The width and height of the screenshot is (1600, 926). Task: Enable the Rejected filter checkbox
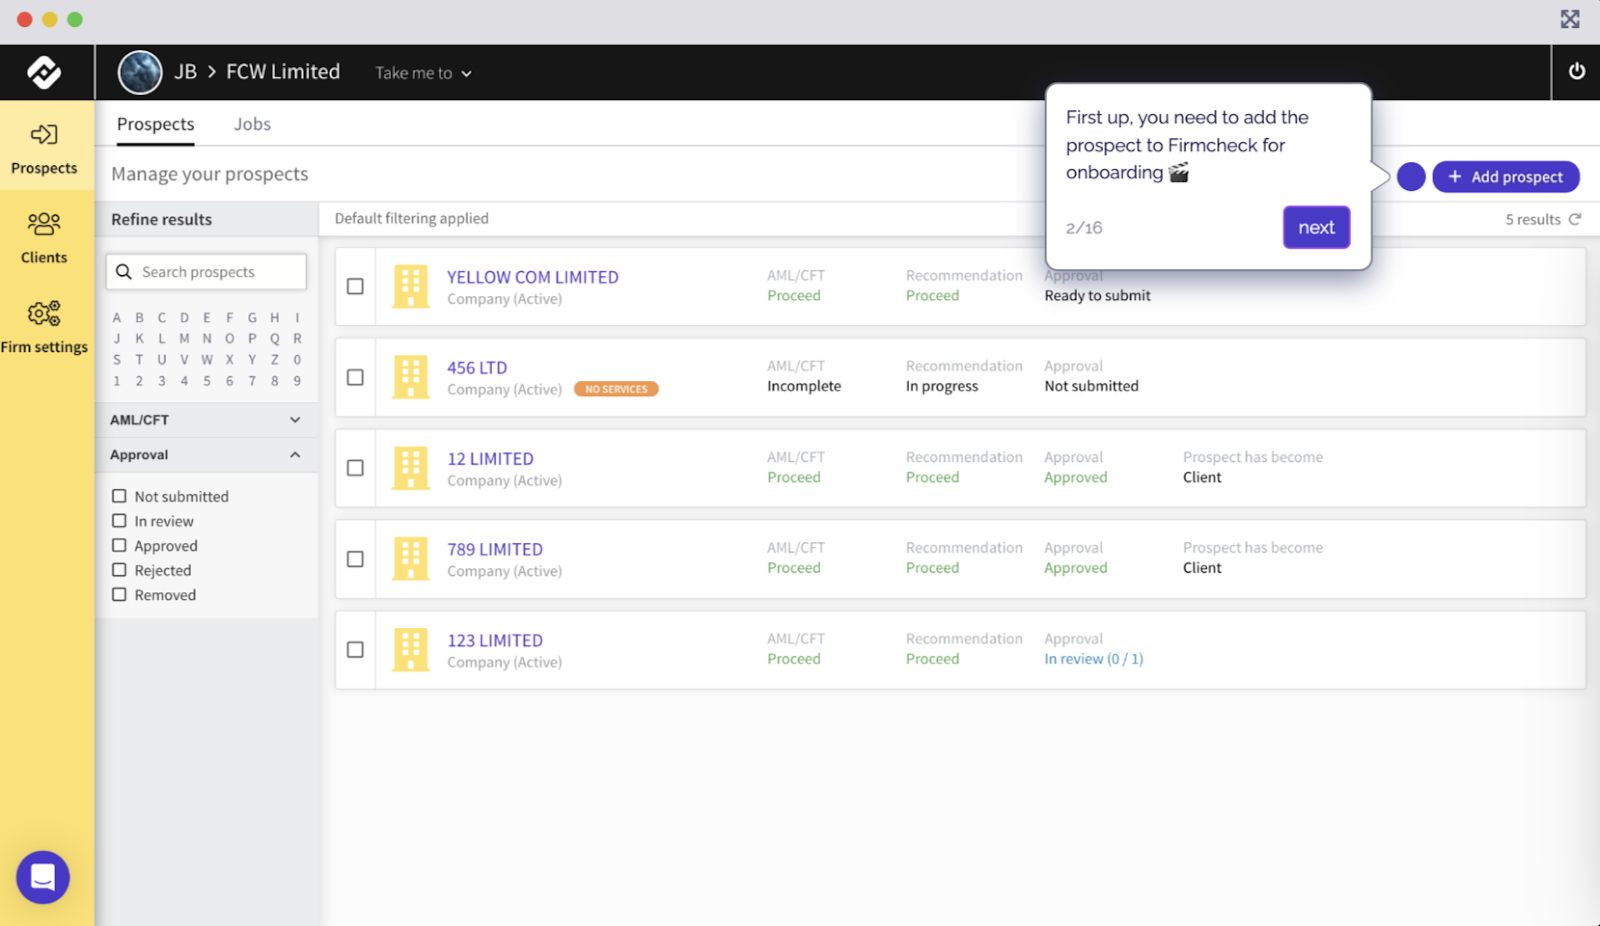(x=119, y=570)
